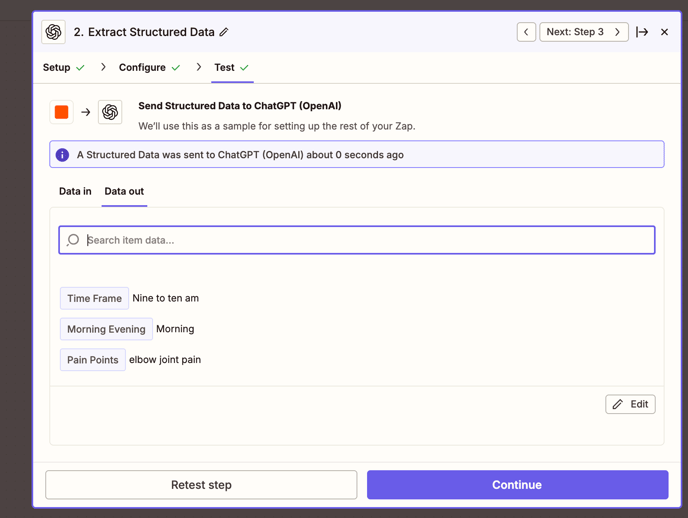Click the Edit button

pyautogui.click(x=630, y=404)
